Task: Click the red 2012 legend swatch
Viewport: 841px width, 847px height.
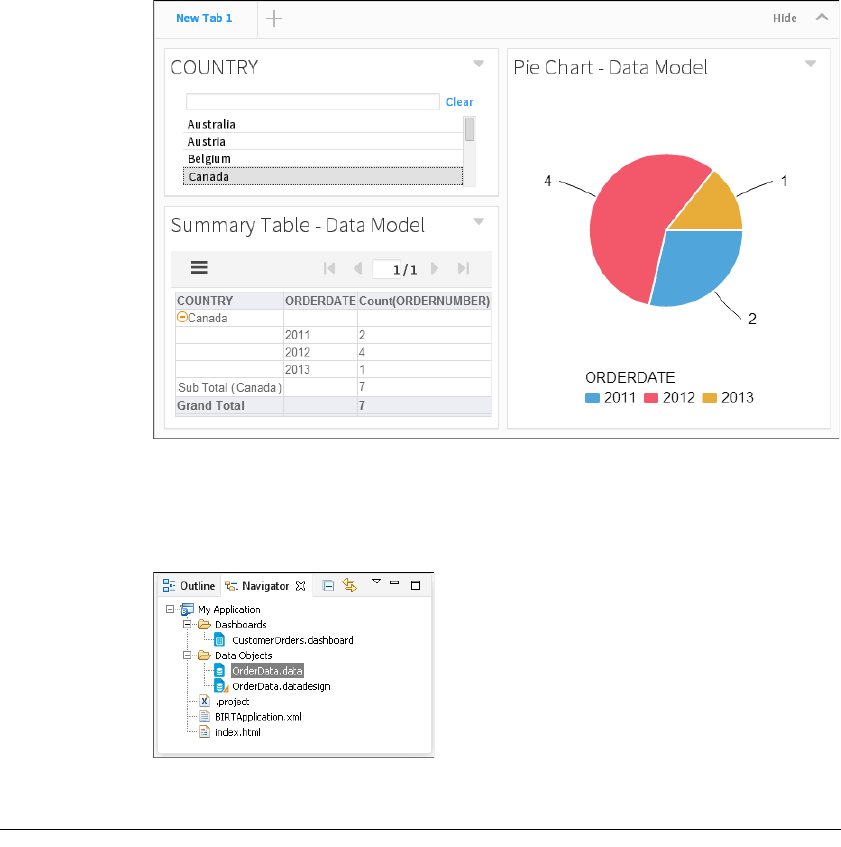Action: [x=651, y=398]
